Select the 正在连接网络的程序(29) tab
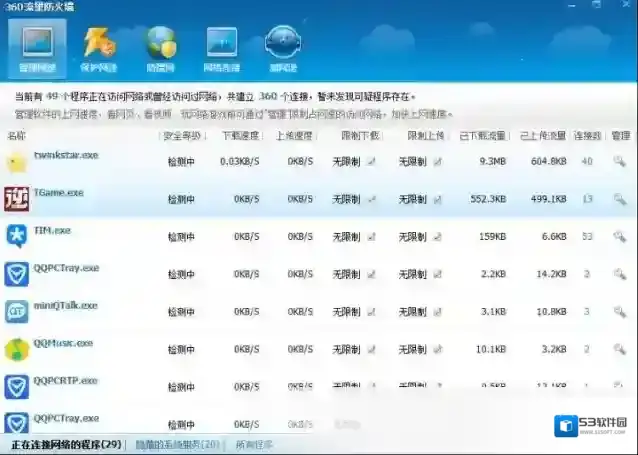 pyautogui.click(x=66, y=444)
